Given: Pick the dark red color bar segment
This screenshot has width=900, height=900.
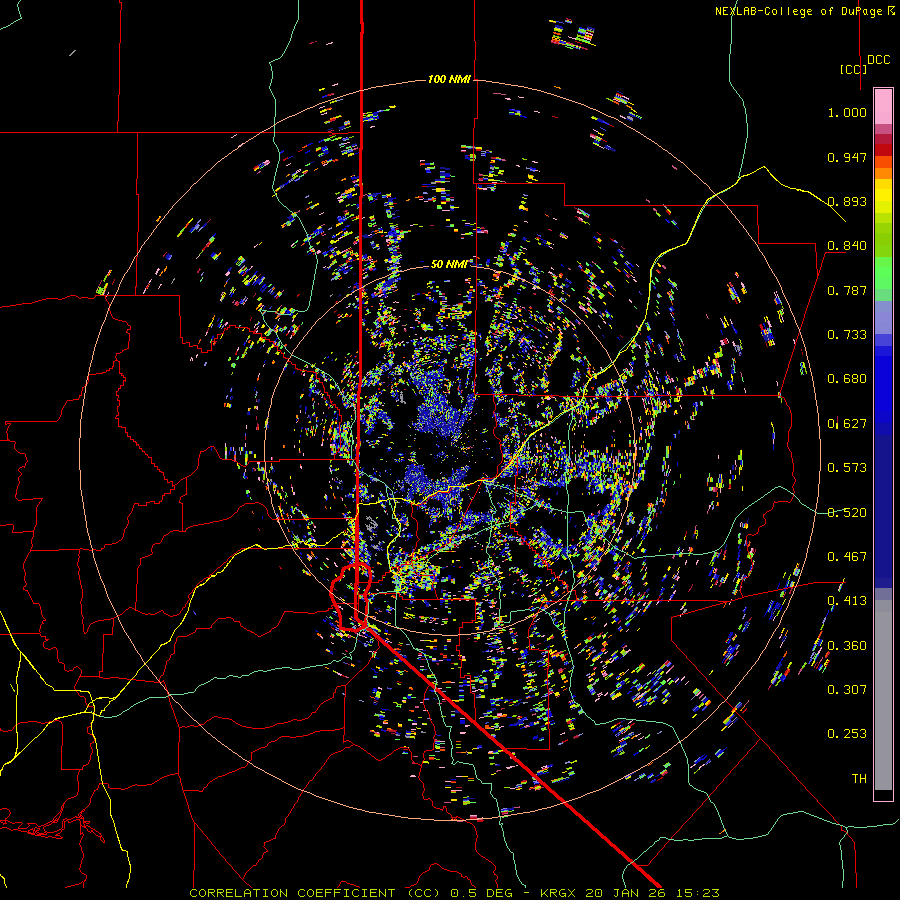Looking at the screenshot, I should pos(883,150).
